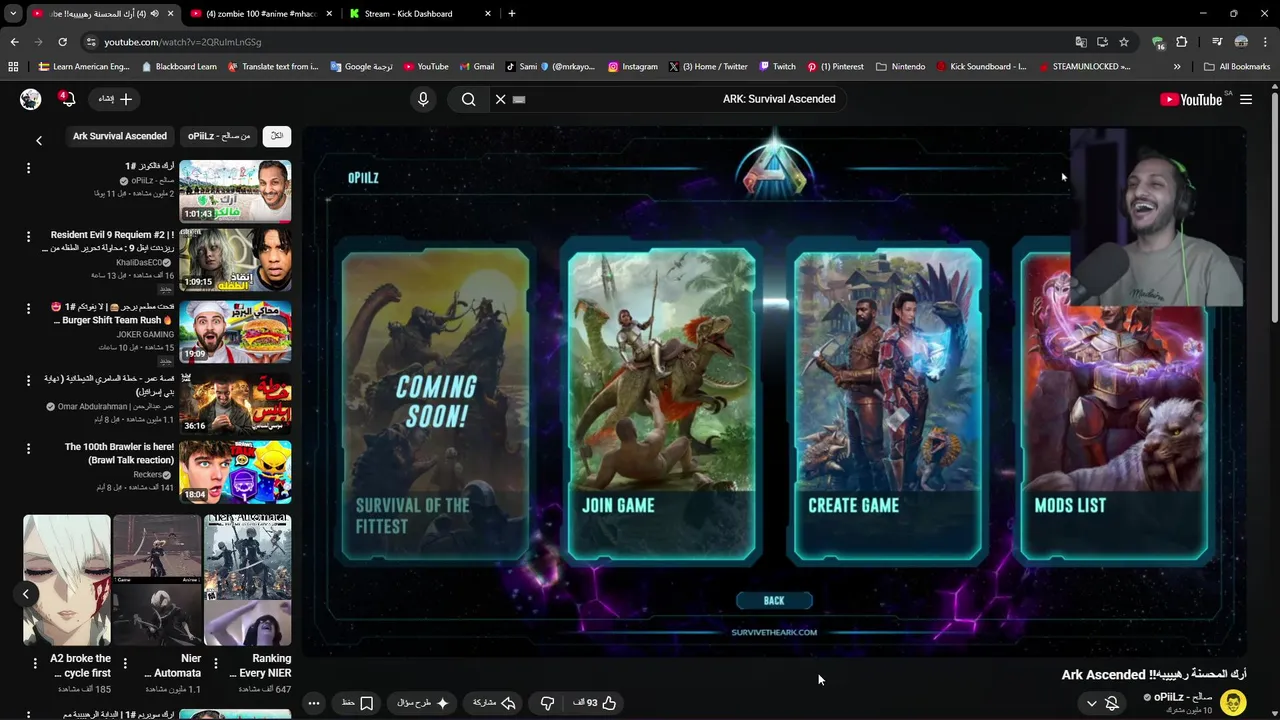Open options for 100th Brawler video
The height and width of the screenshot is (720, 1280).
point(28,450)
